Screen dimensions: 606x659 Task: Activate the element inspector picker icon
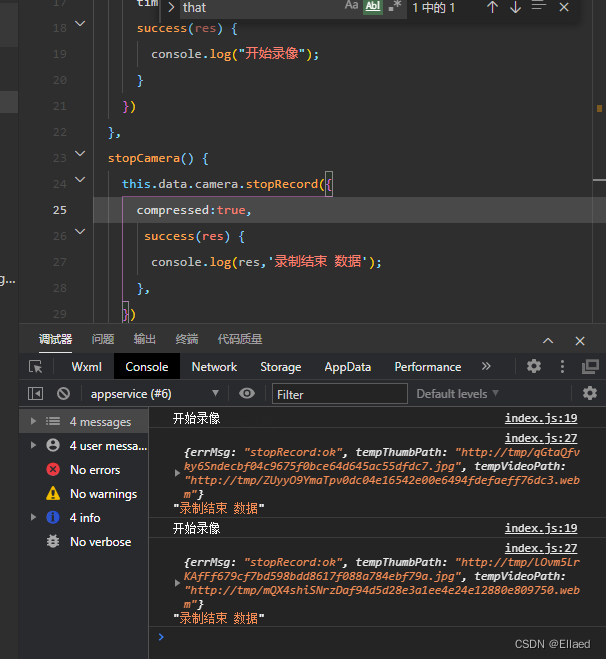[x=36, y=367]
